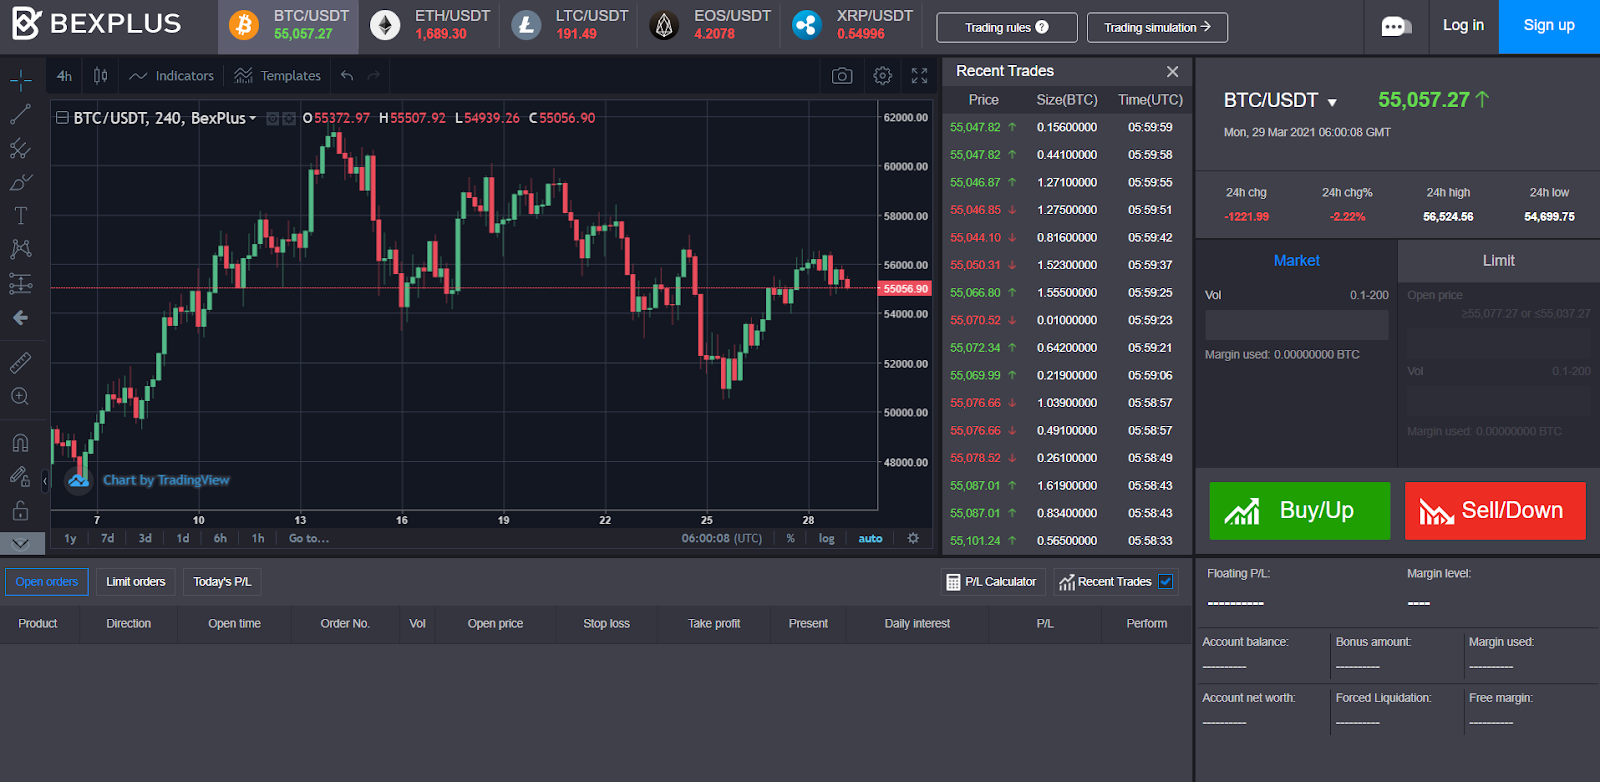Take a chart snapshot with camera icon

842,76
